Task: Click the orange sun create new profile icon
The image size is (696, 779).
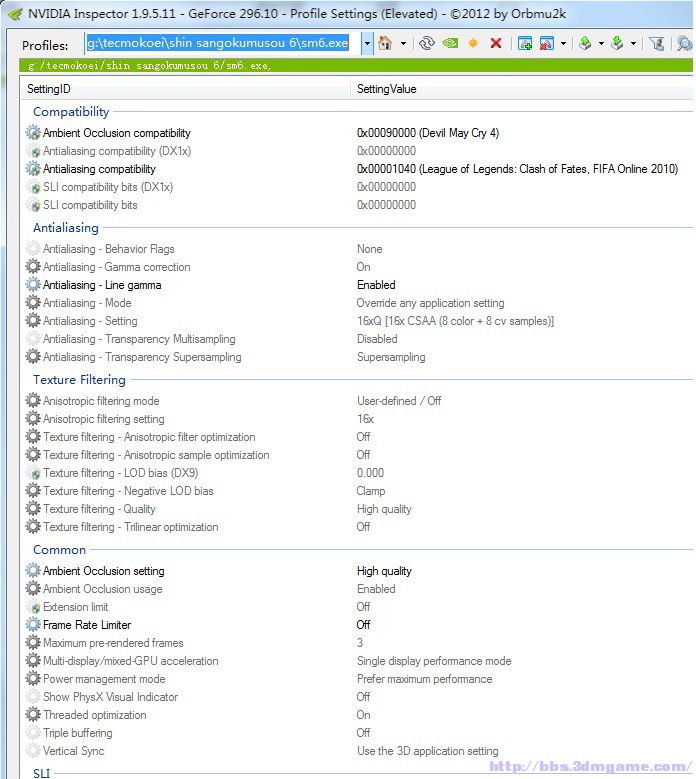Action: [473, 43]
